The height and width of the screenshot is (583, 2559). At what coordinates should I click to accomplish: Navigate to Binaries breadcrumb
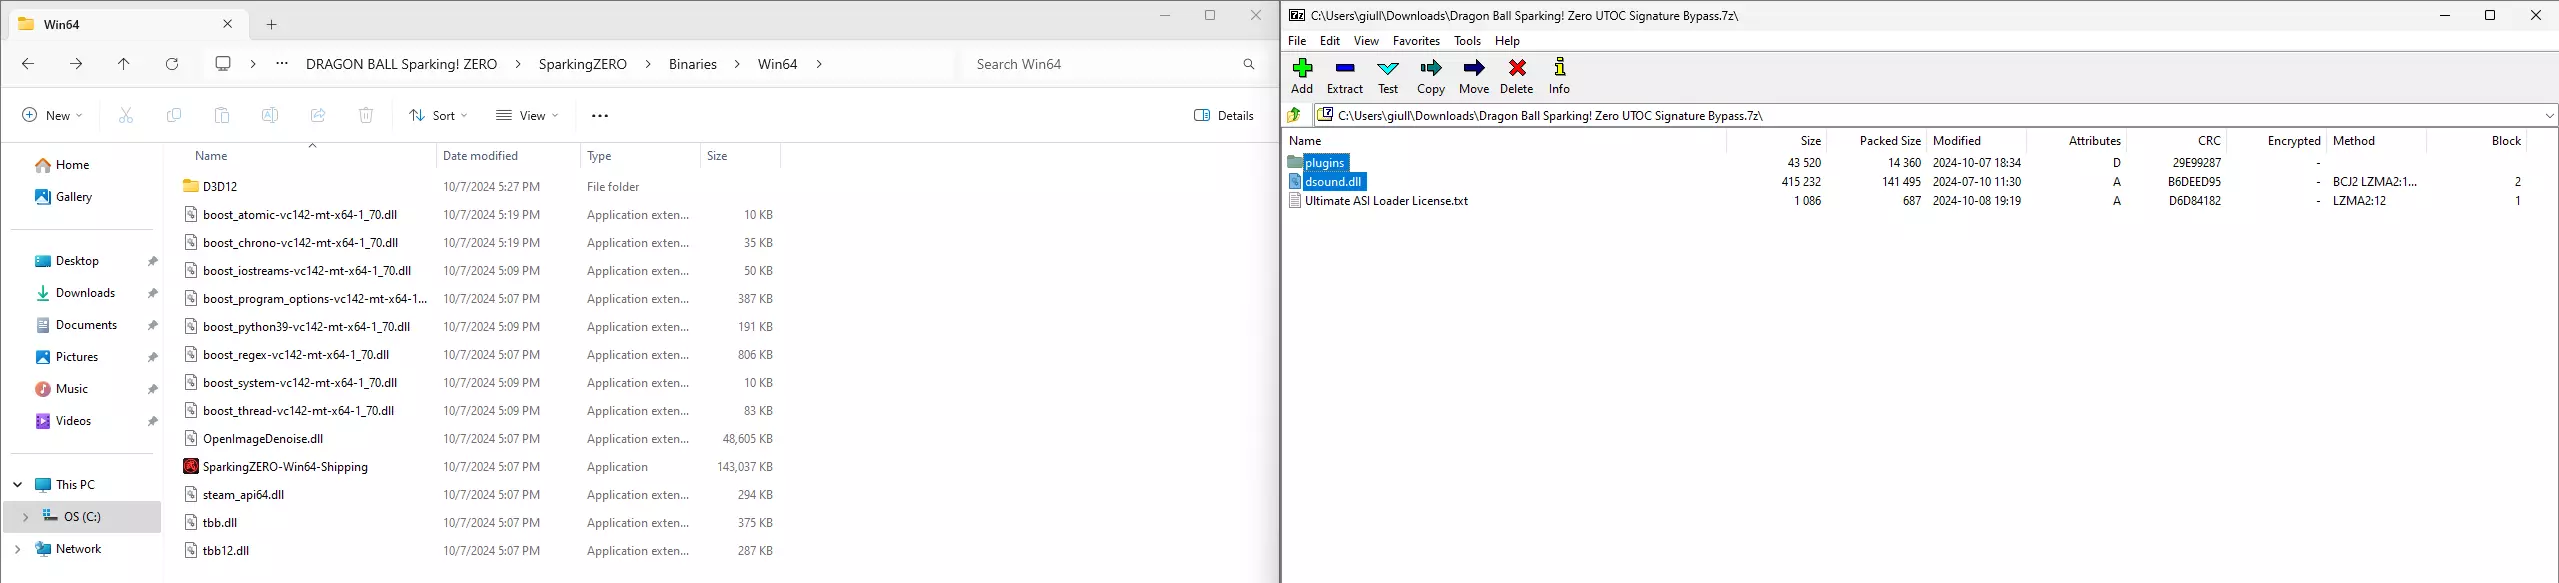click(x=693, y=64)
